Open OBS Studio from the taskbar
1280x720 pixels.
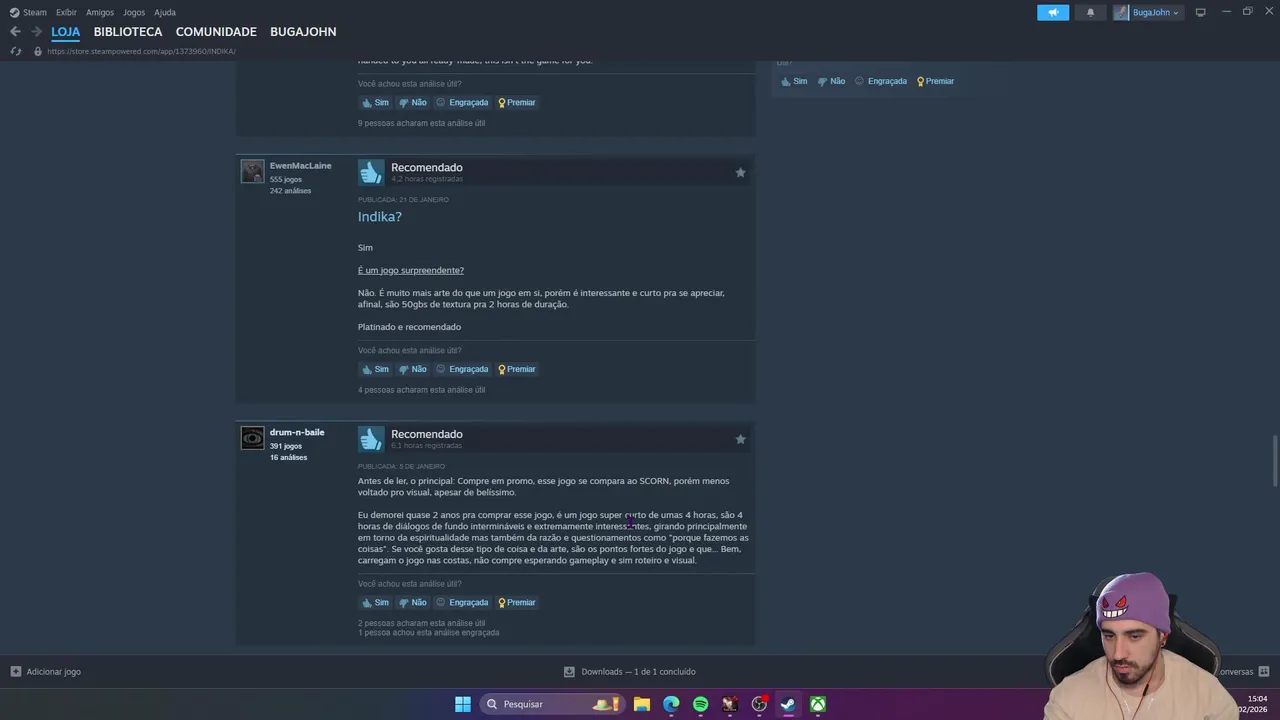[759, 704]
